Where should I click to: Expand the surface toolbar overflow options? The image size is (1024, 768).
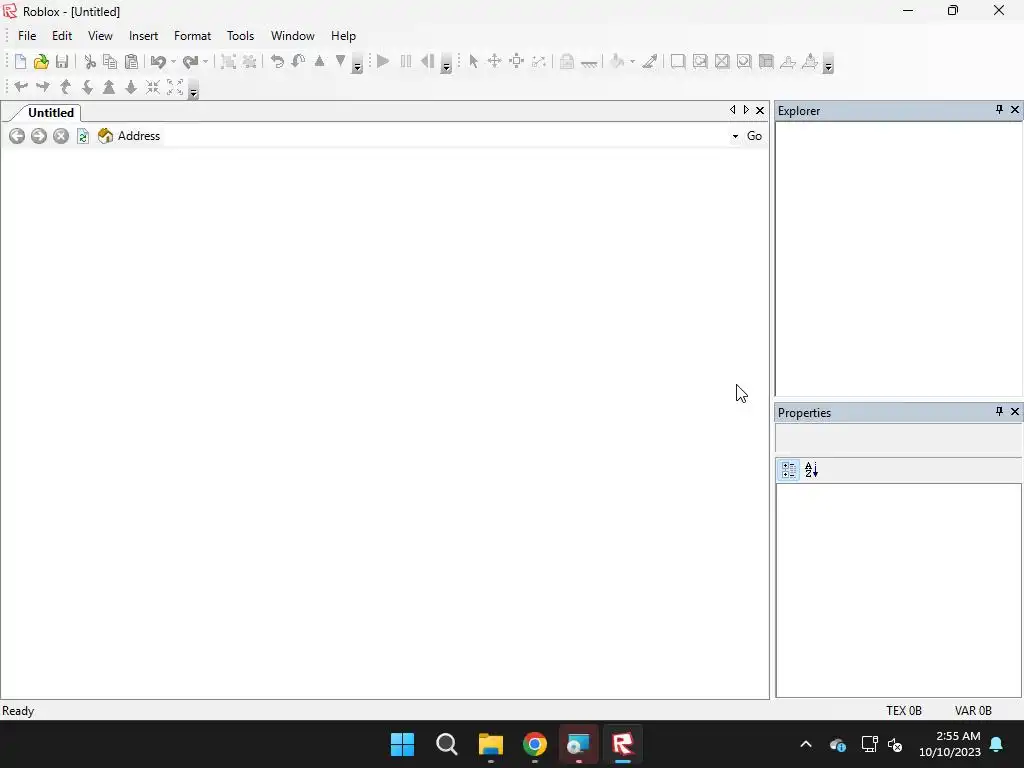(828, 63)
